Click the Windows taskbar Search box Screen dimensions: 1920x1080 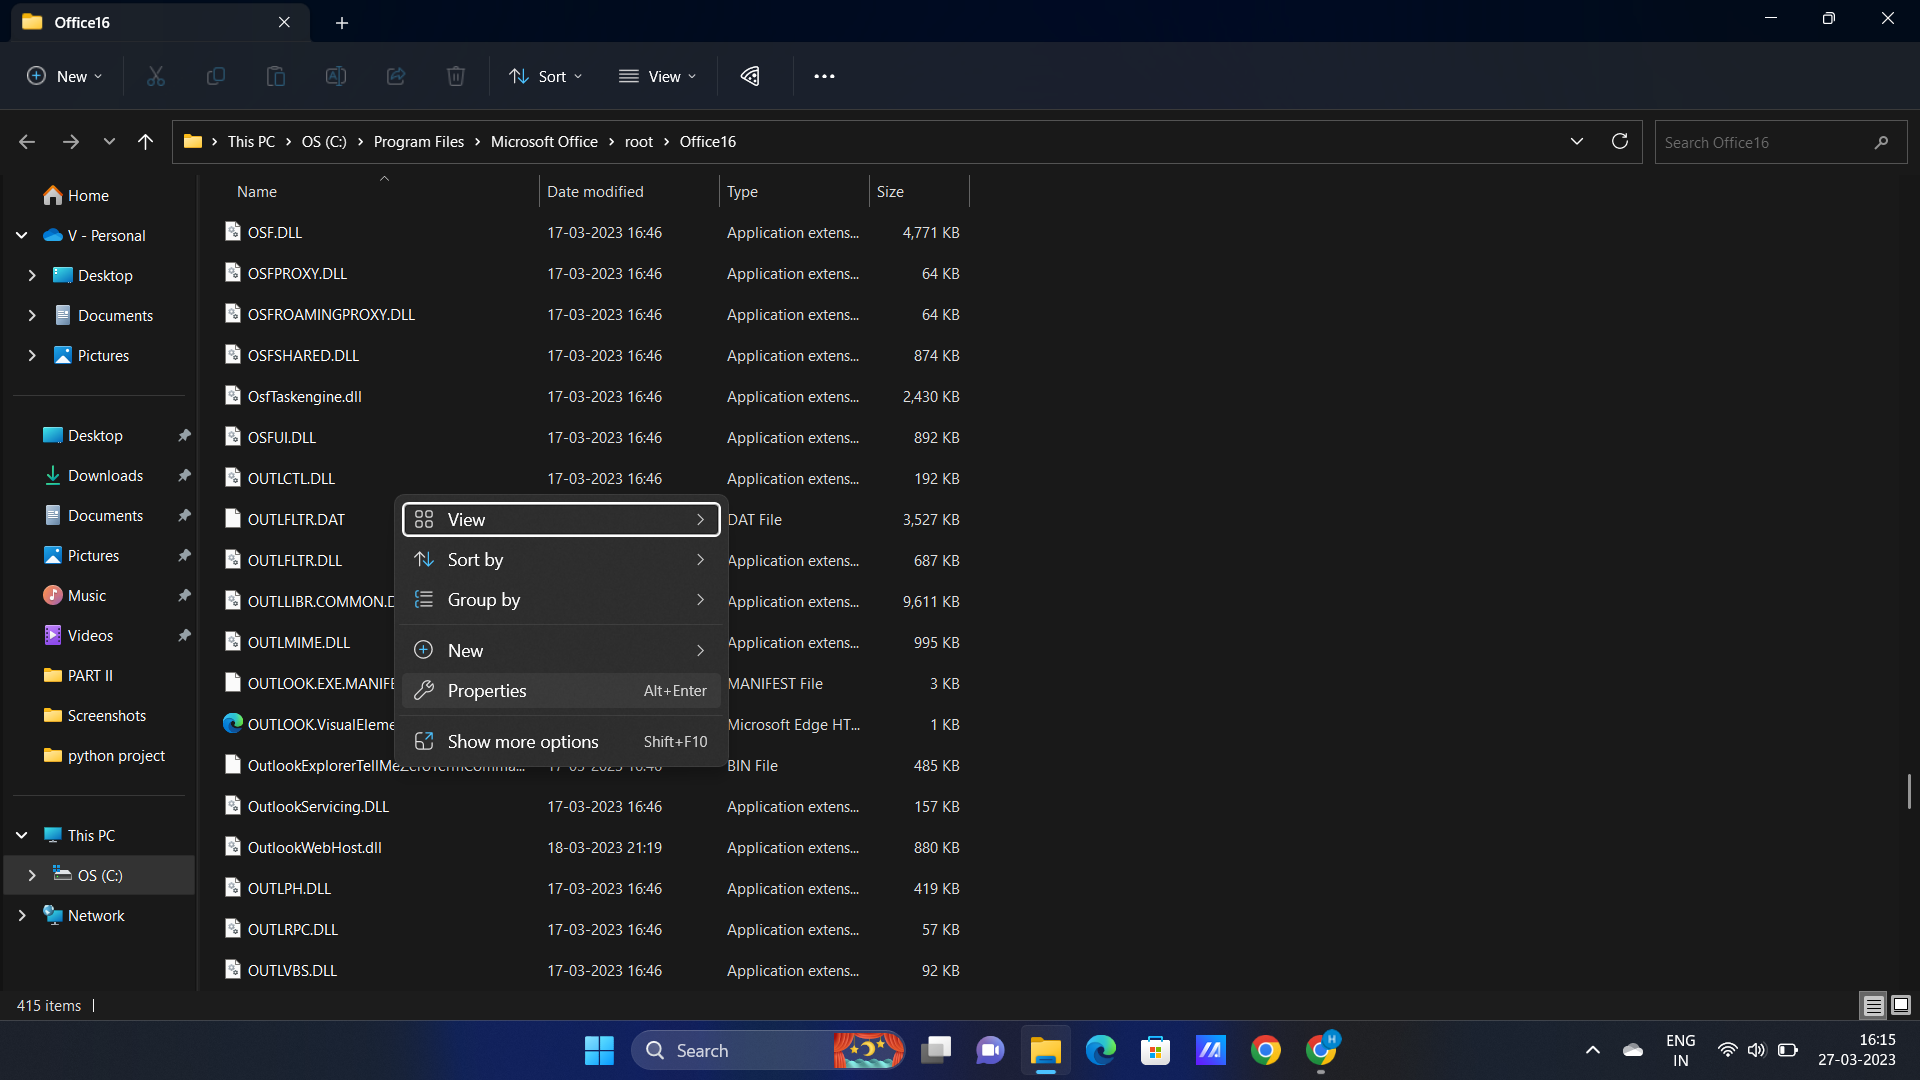[768, 1050]
